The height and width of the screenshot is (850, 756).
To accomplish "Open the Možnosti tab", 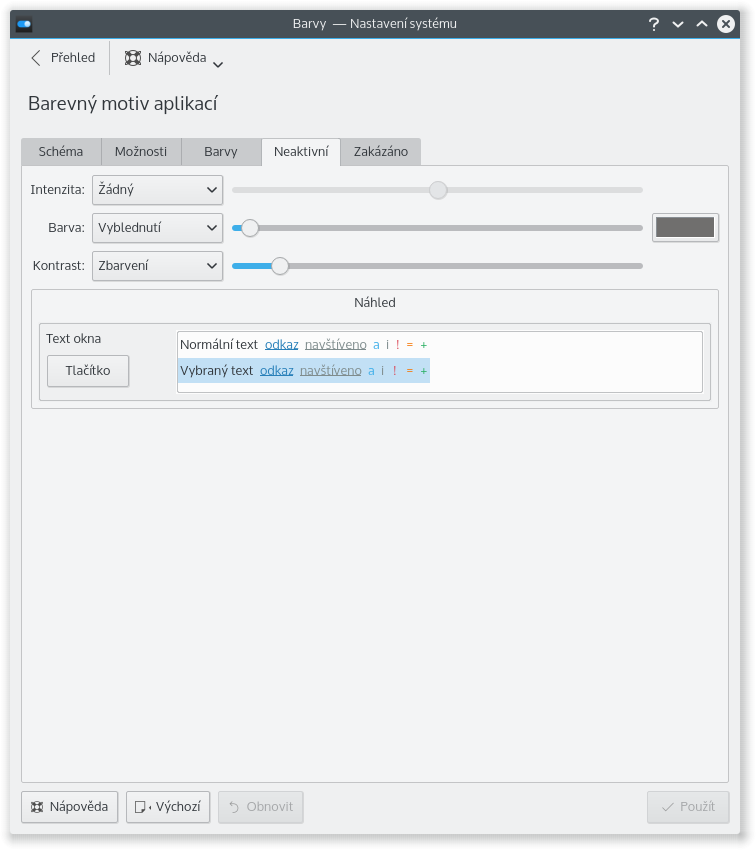I will [141, 152].
